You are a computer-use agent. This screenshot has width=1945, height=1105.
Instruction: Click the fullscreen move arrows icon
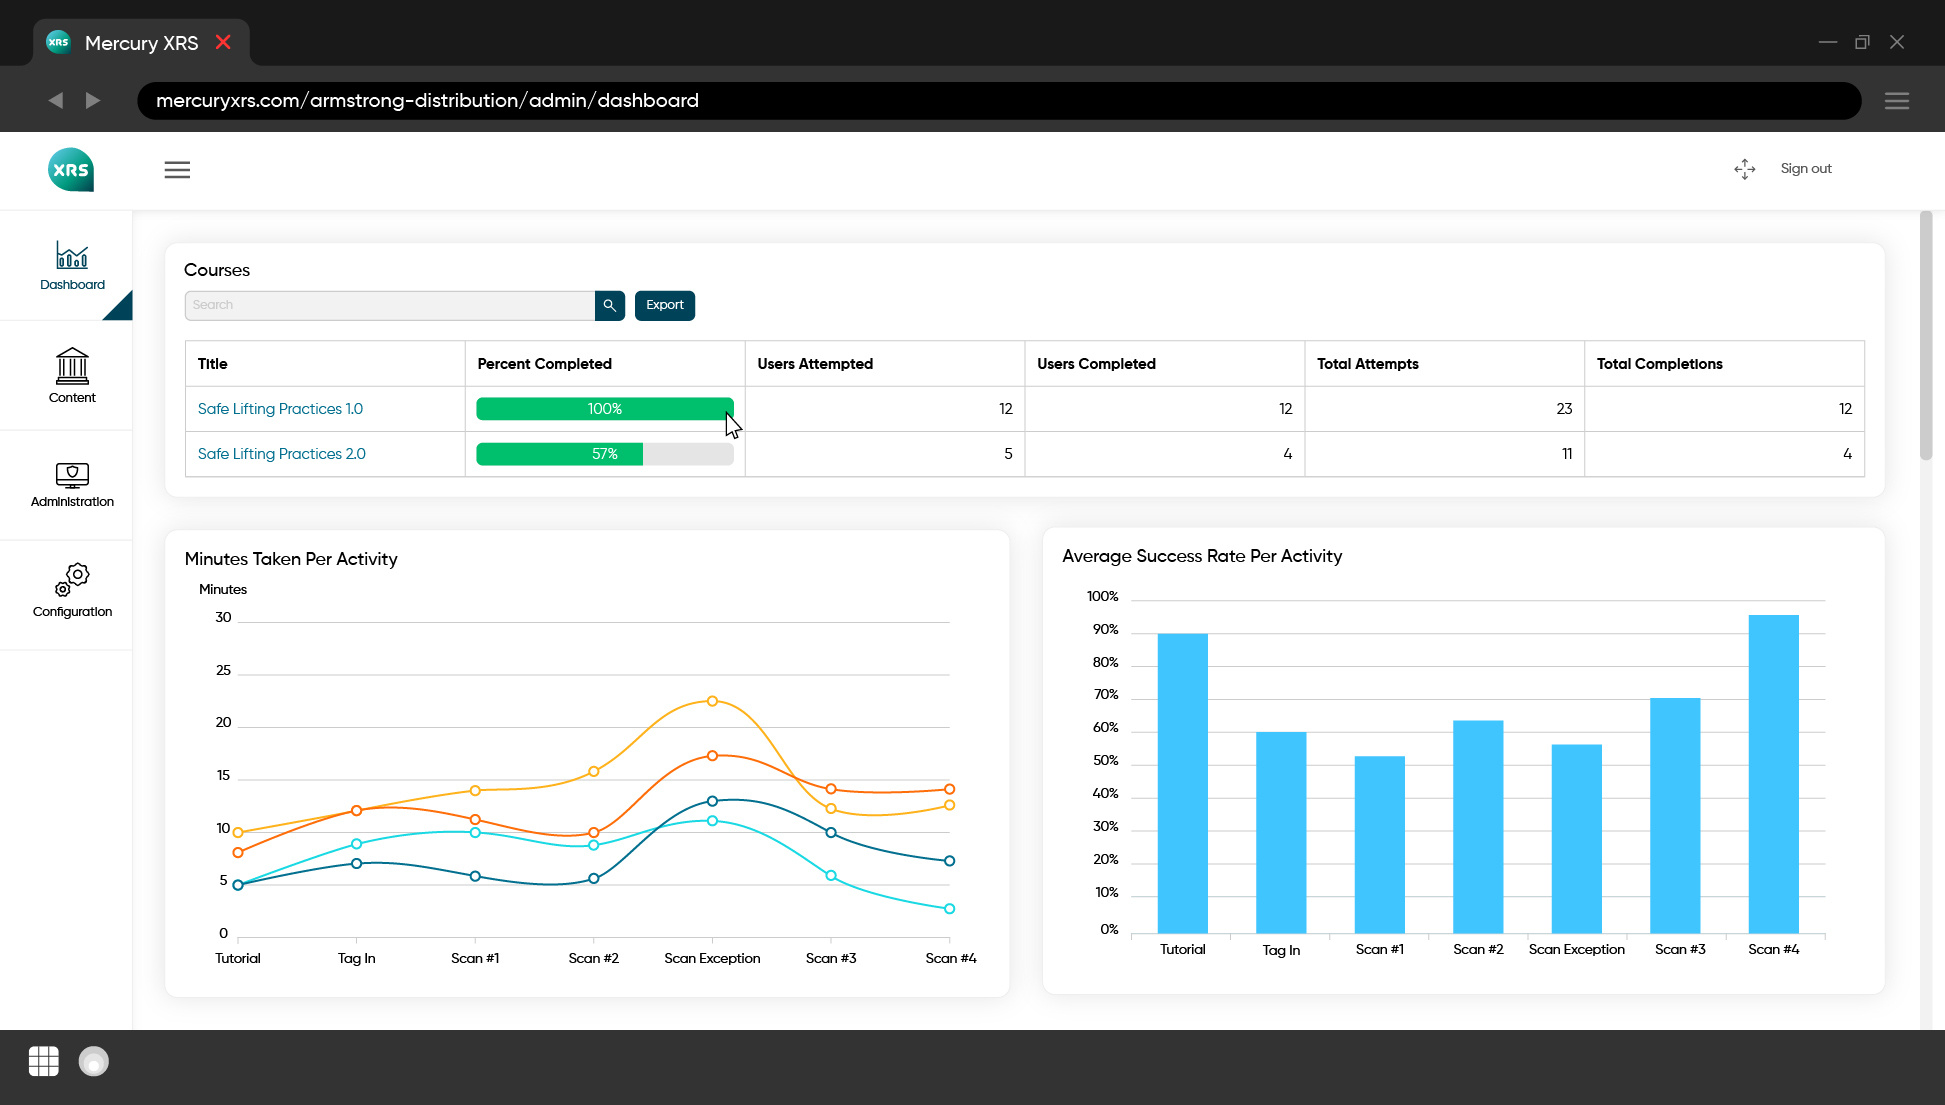point(1744,169)
